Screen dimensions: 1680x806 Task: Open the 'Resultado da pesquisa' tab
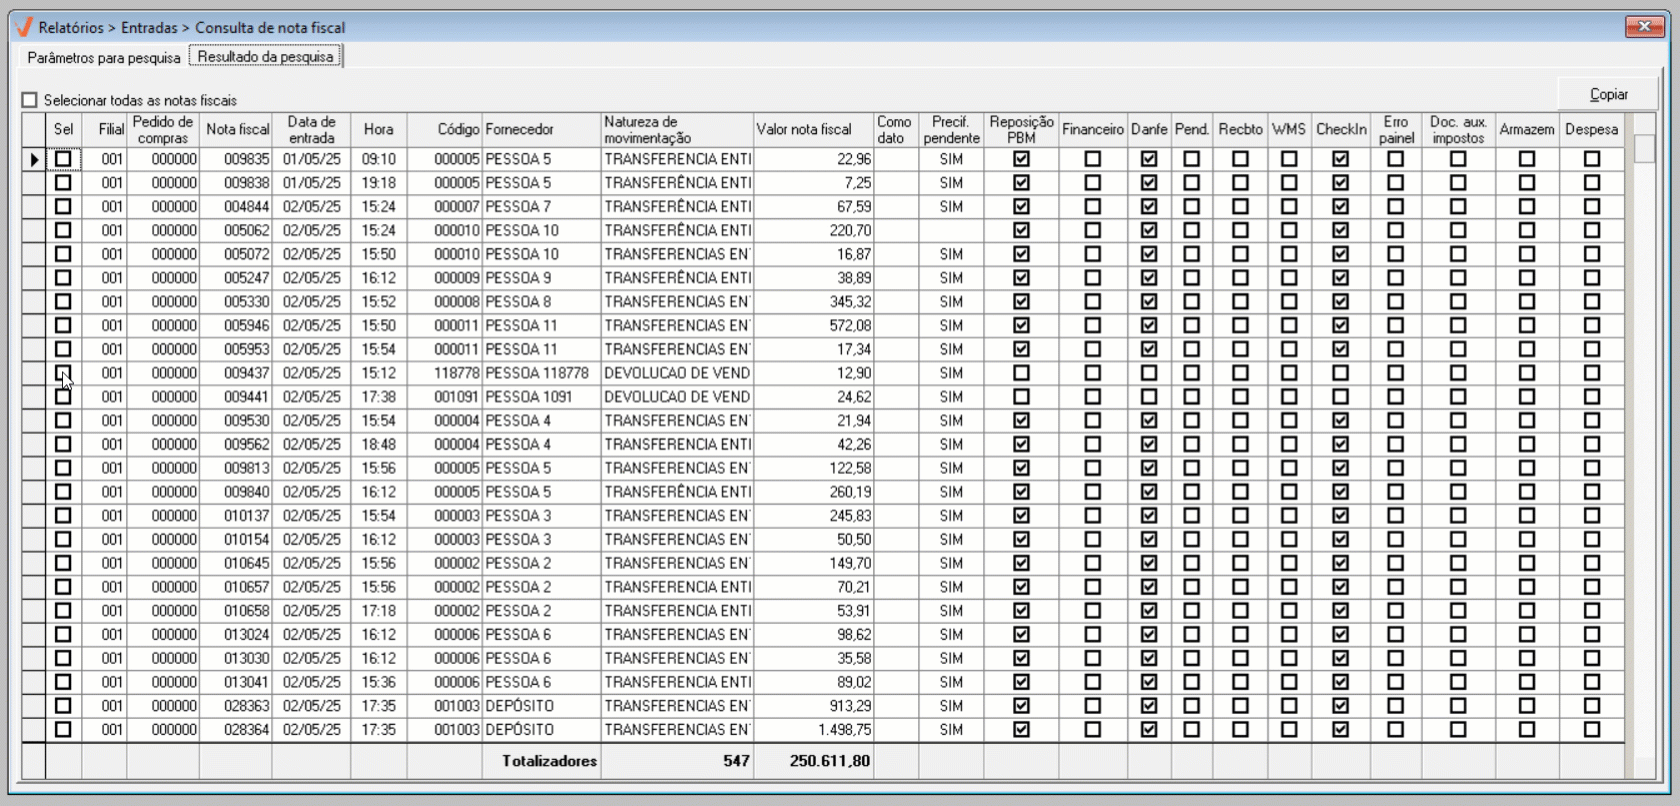tap(265, 57)
